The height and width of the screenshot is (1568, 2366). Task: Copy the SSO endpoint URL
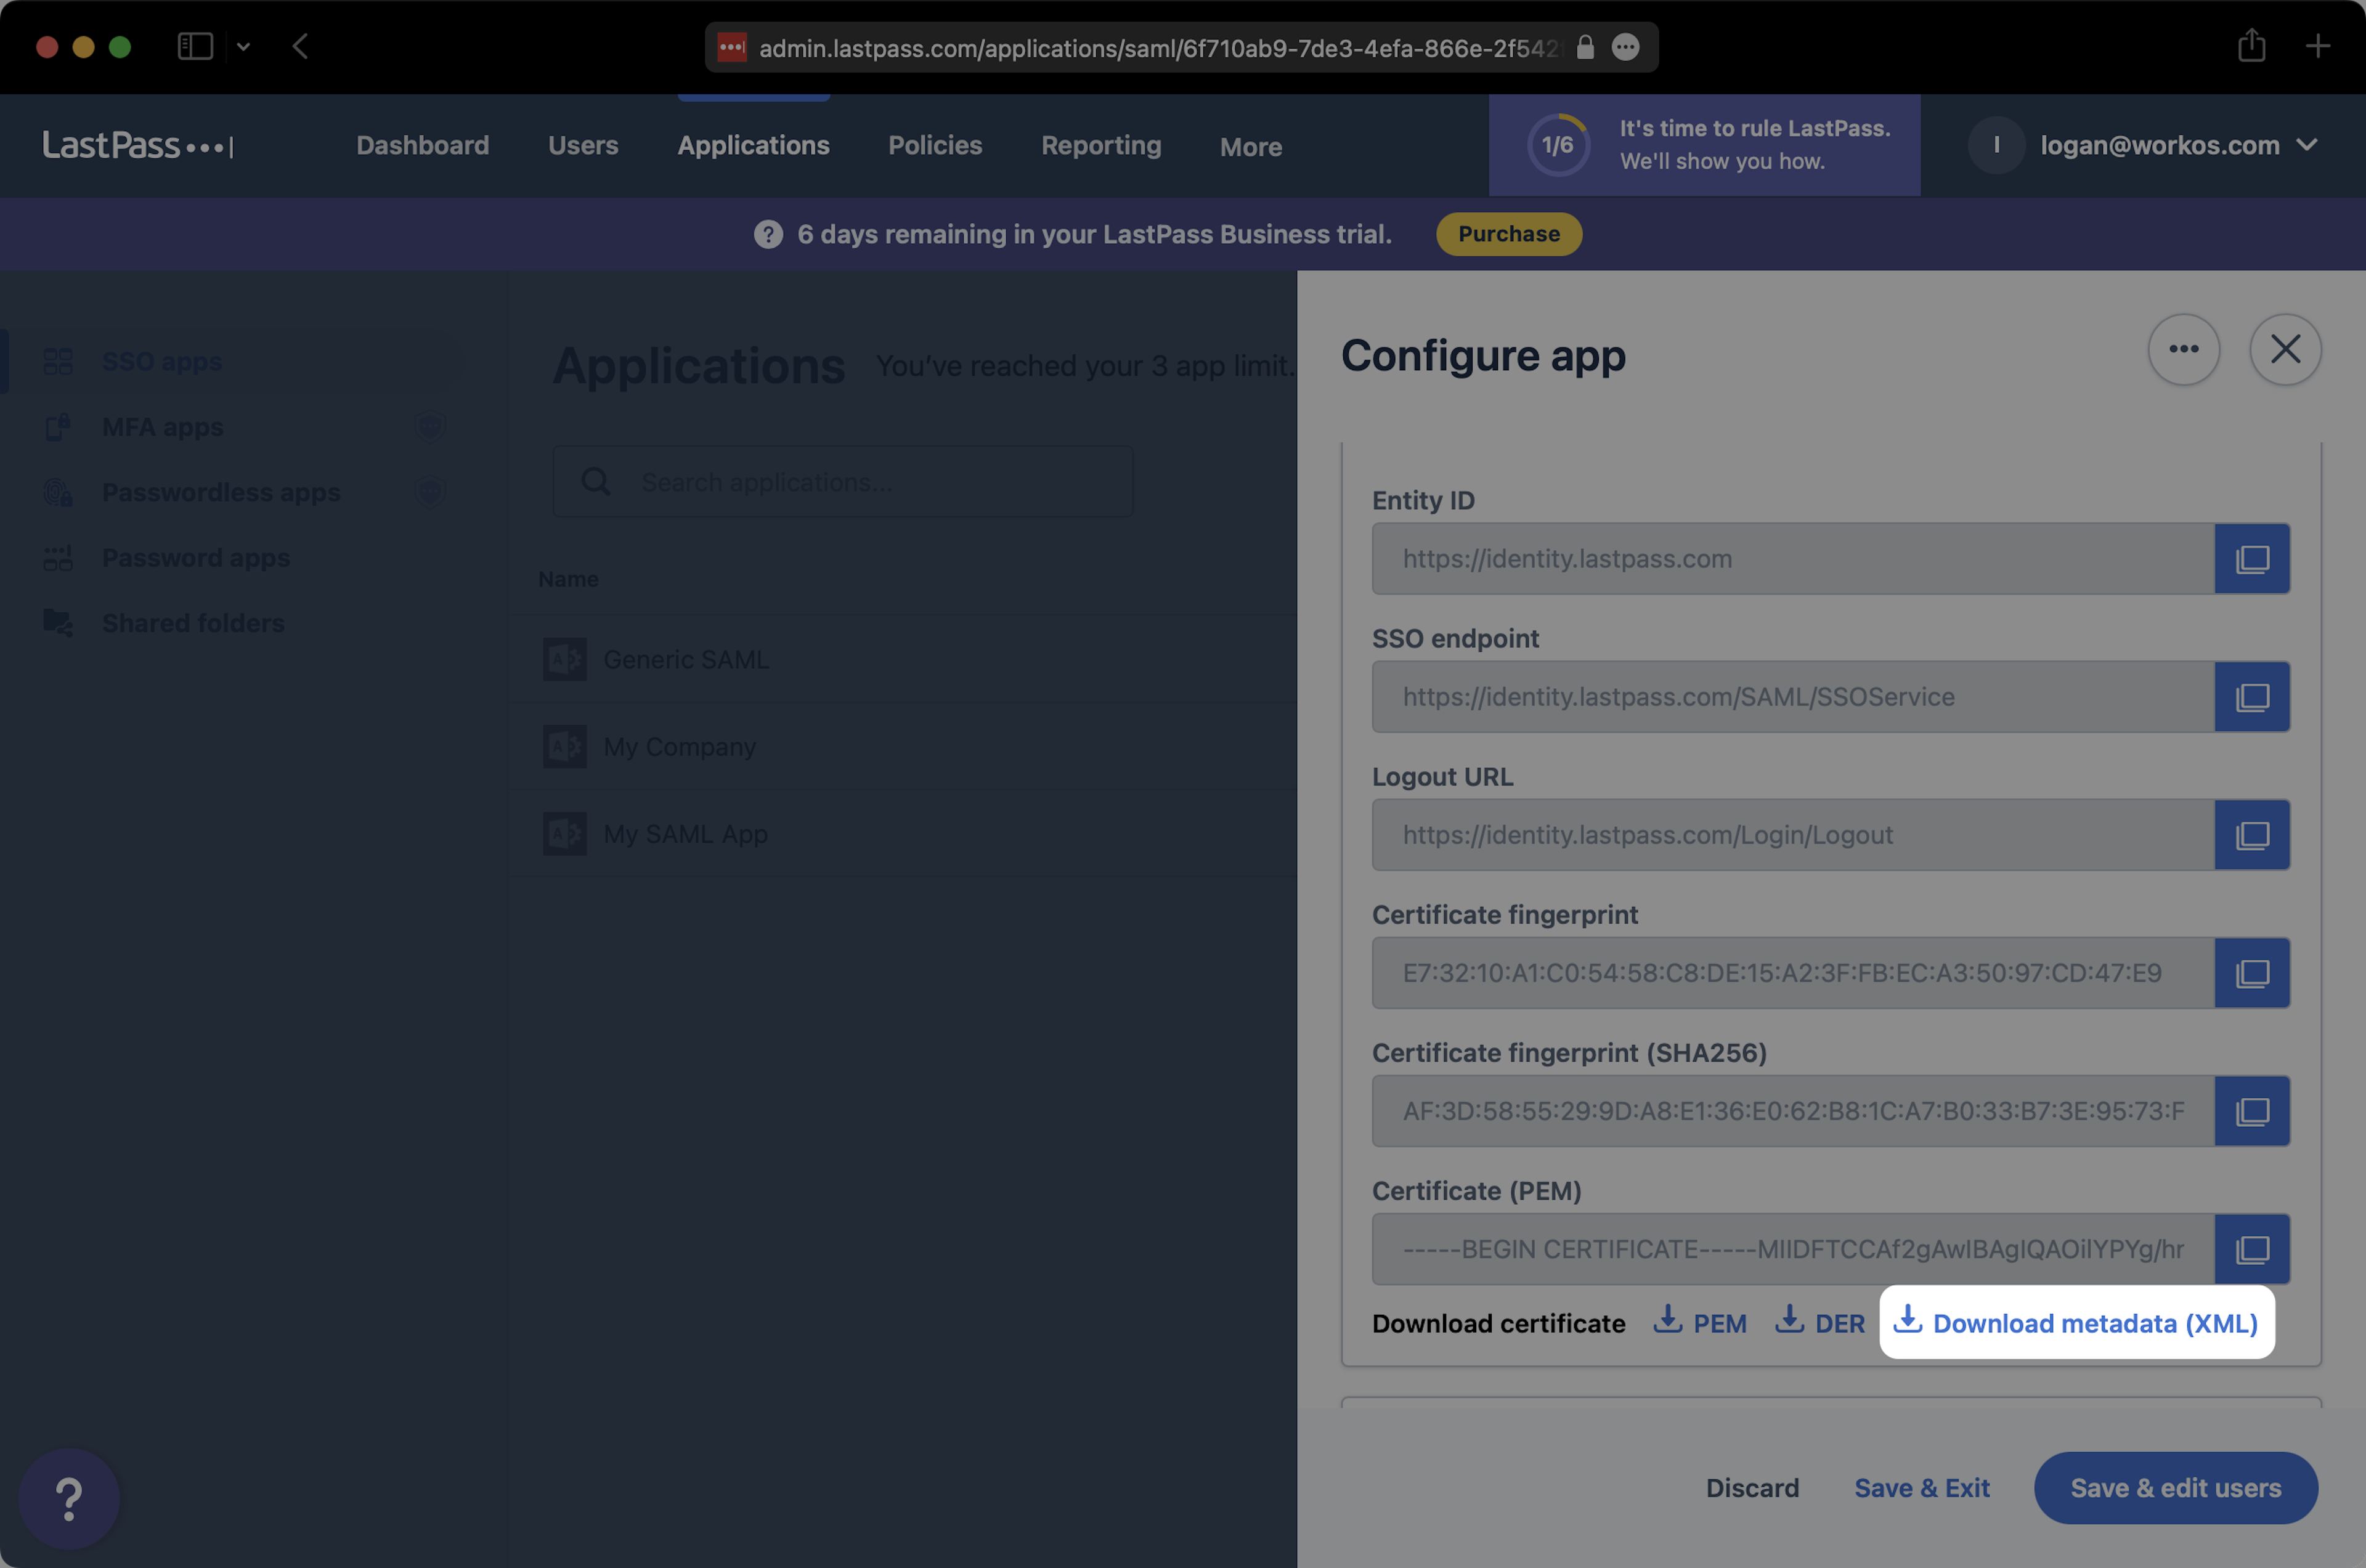pos(2251,697)
